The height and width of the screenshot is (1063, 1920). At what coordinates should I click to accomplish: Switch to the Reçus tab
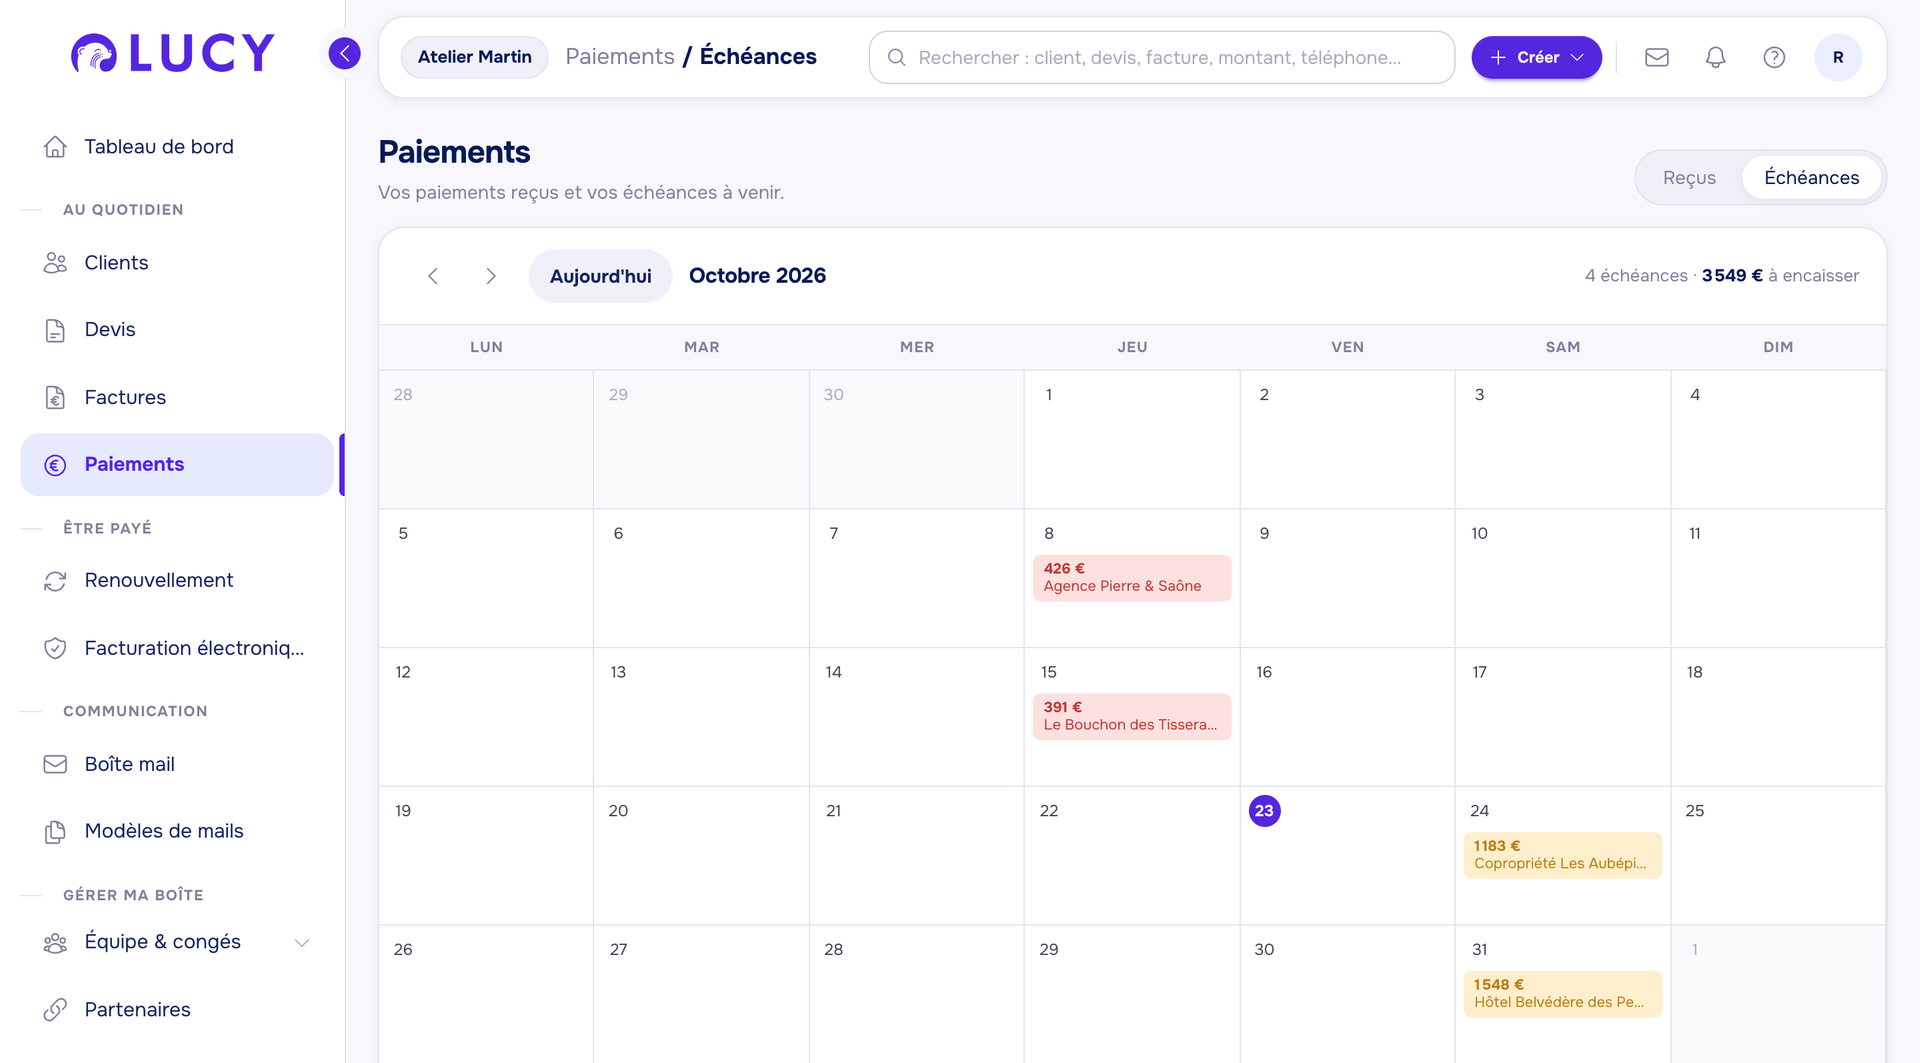1689,178
